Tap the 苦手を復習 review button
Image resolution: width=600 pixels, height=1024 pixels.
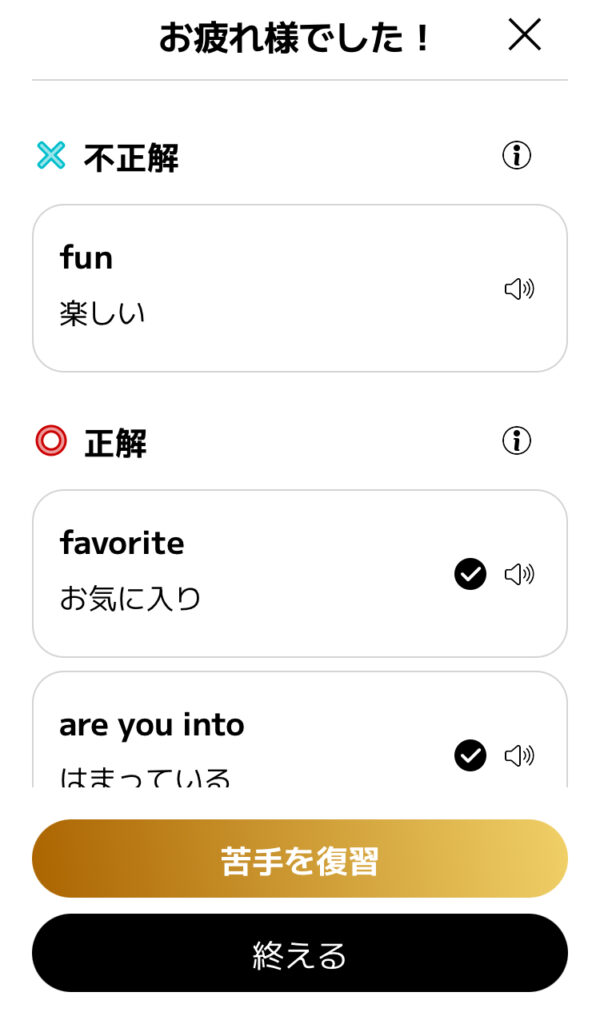point(299,858)
